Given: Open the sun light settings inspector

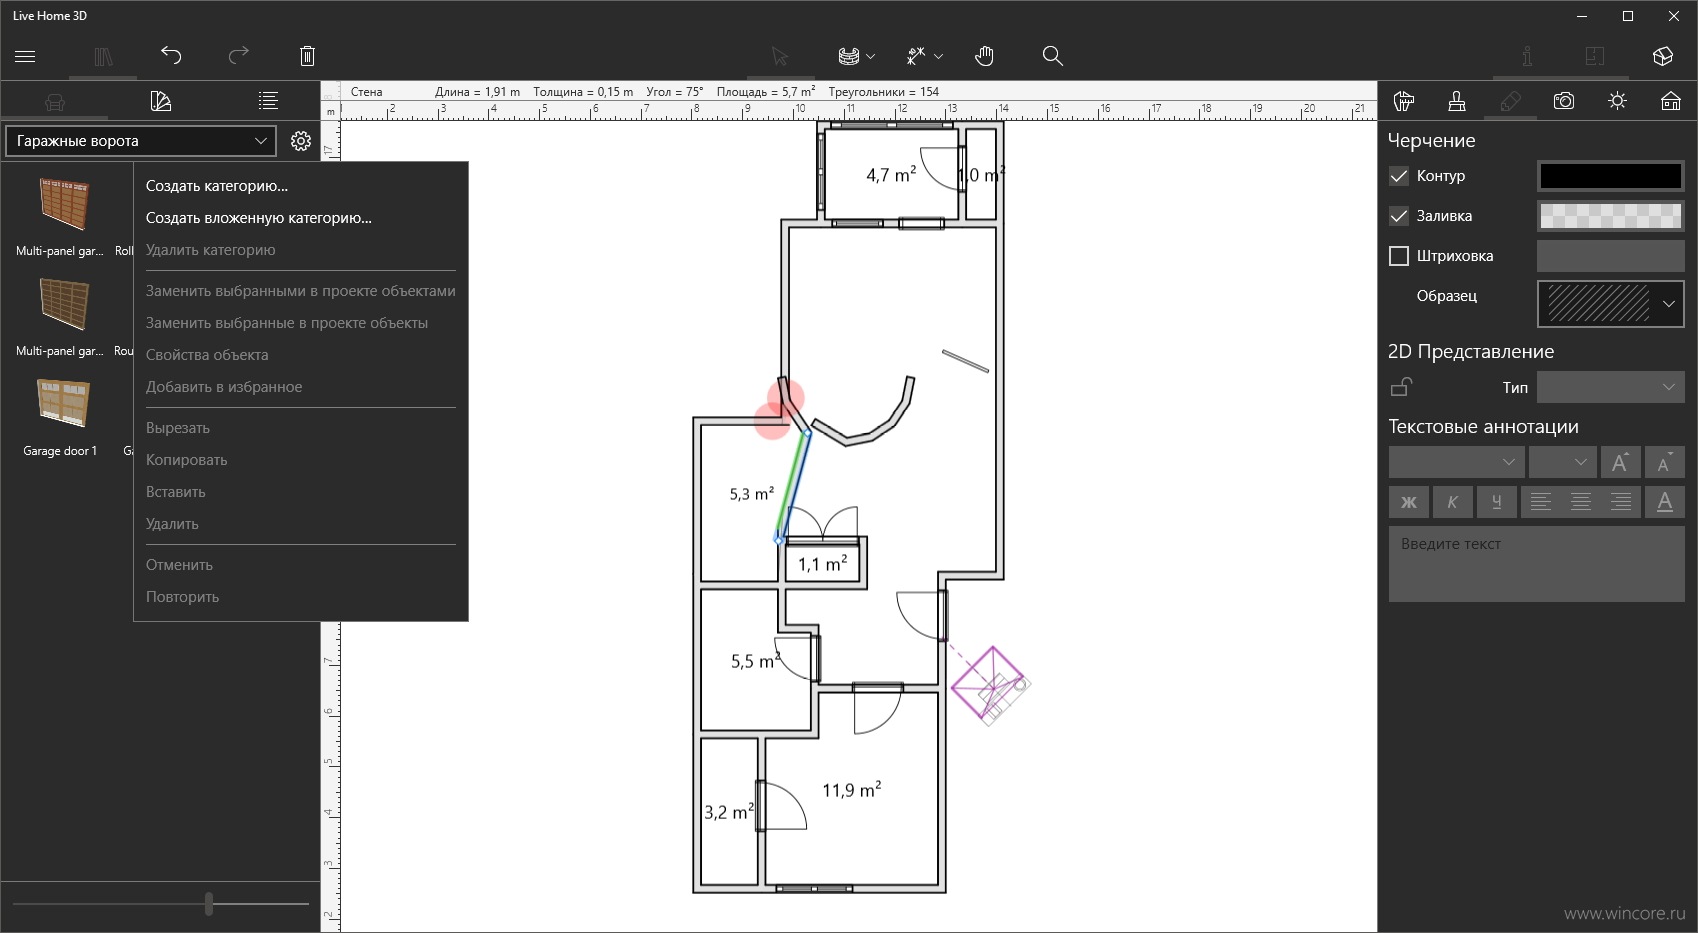Looking at the screenshot, I should point(1617,101).
